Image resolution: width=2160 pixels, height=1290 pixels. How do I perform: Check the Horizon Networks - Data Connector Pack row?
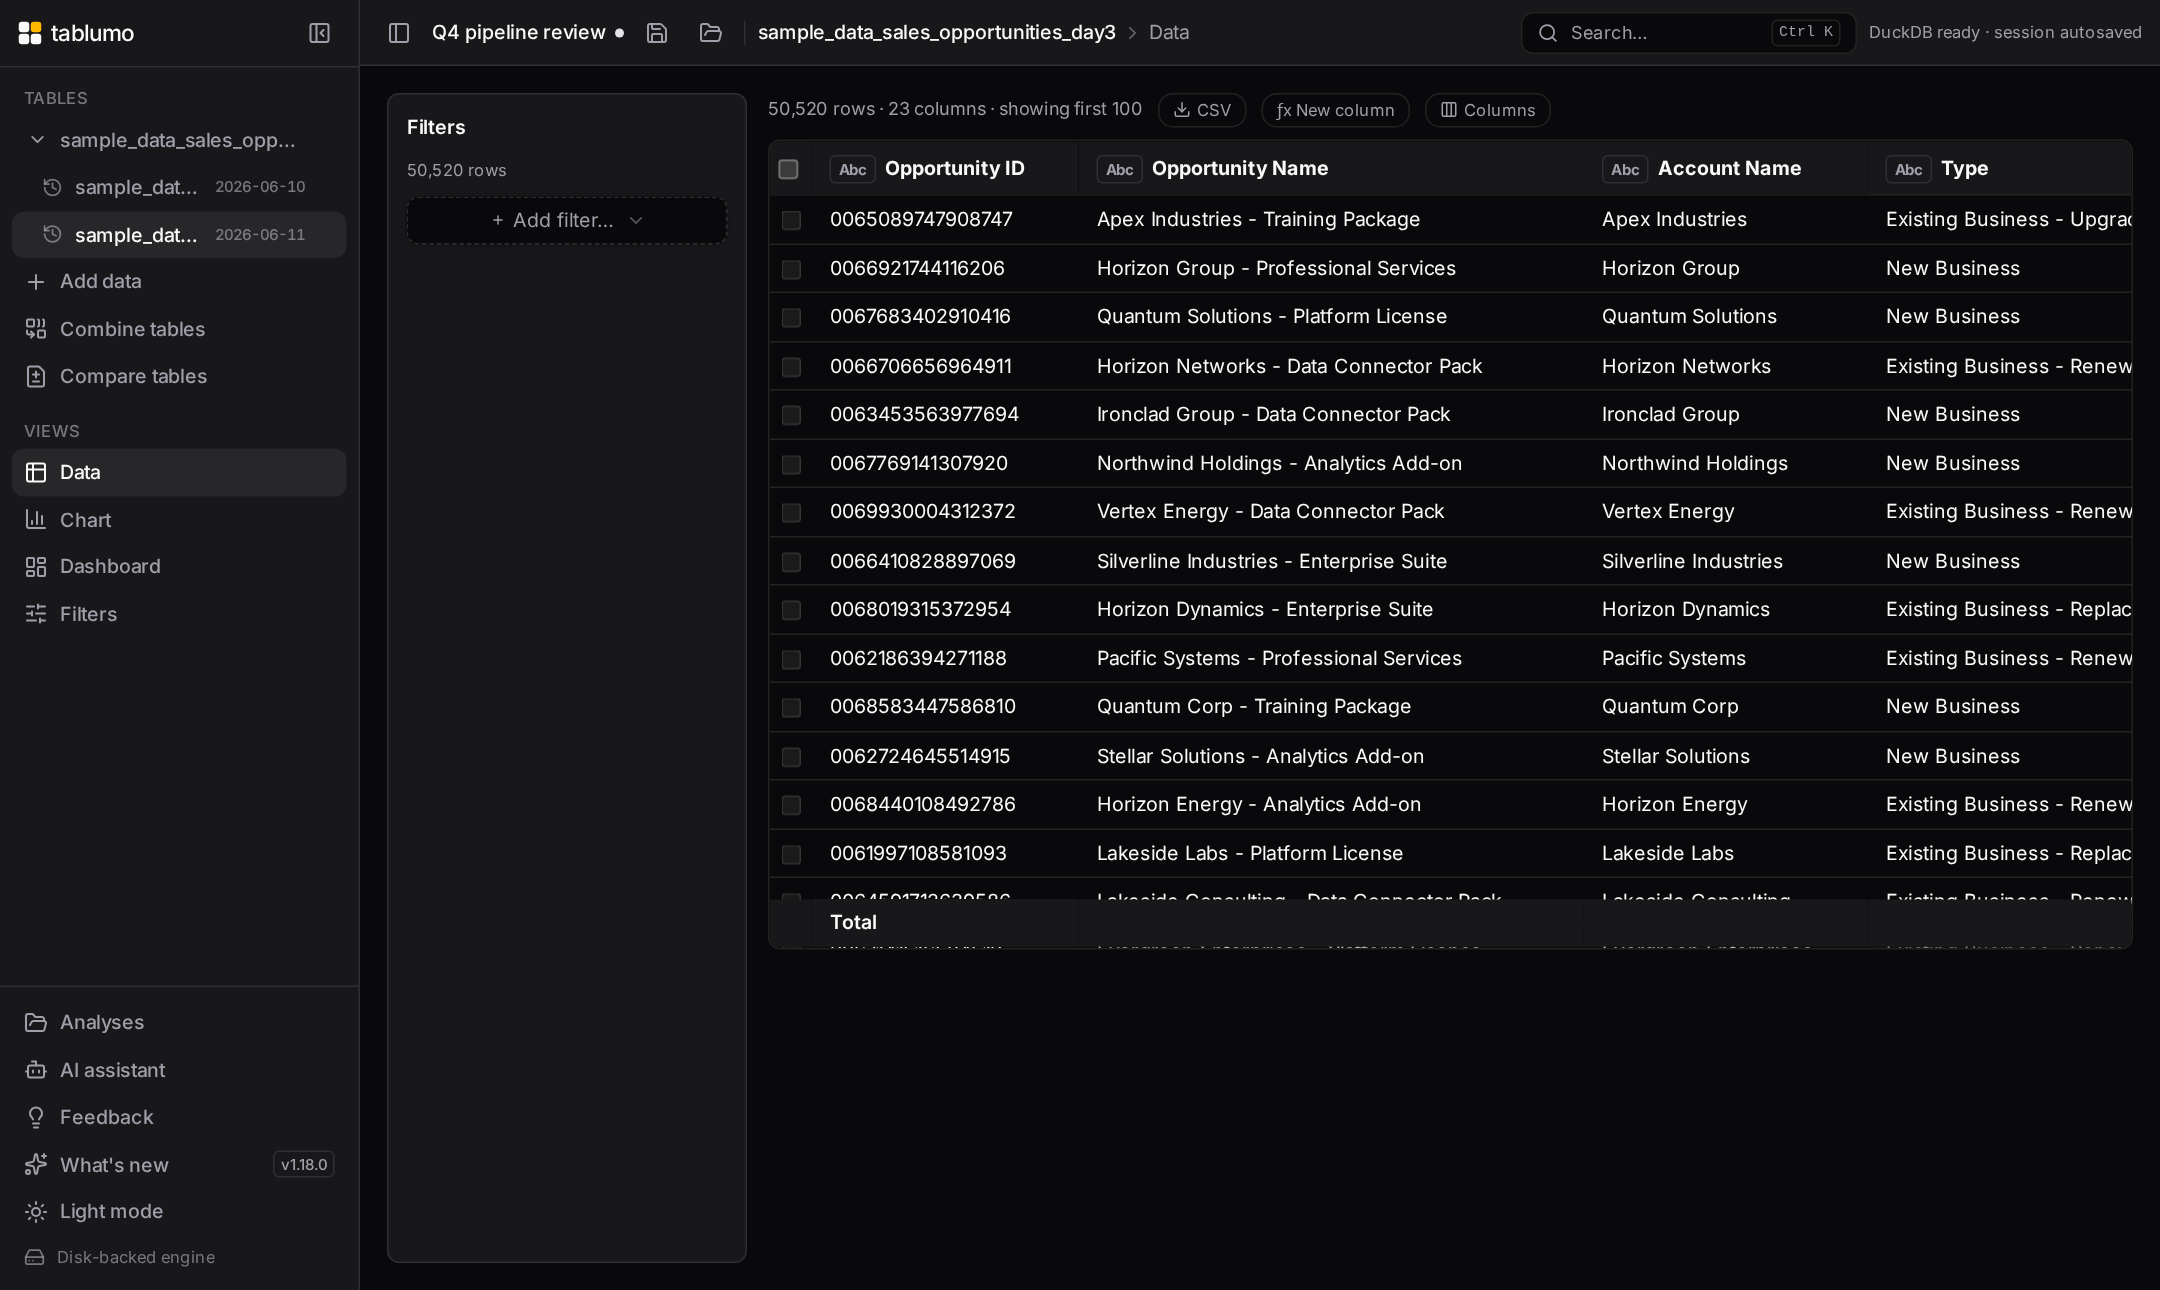click(x=791, y=367)
